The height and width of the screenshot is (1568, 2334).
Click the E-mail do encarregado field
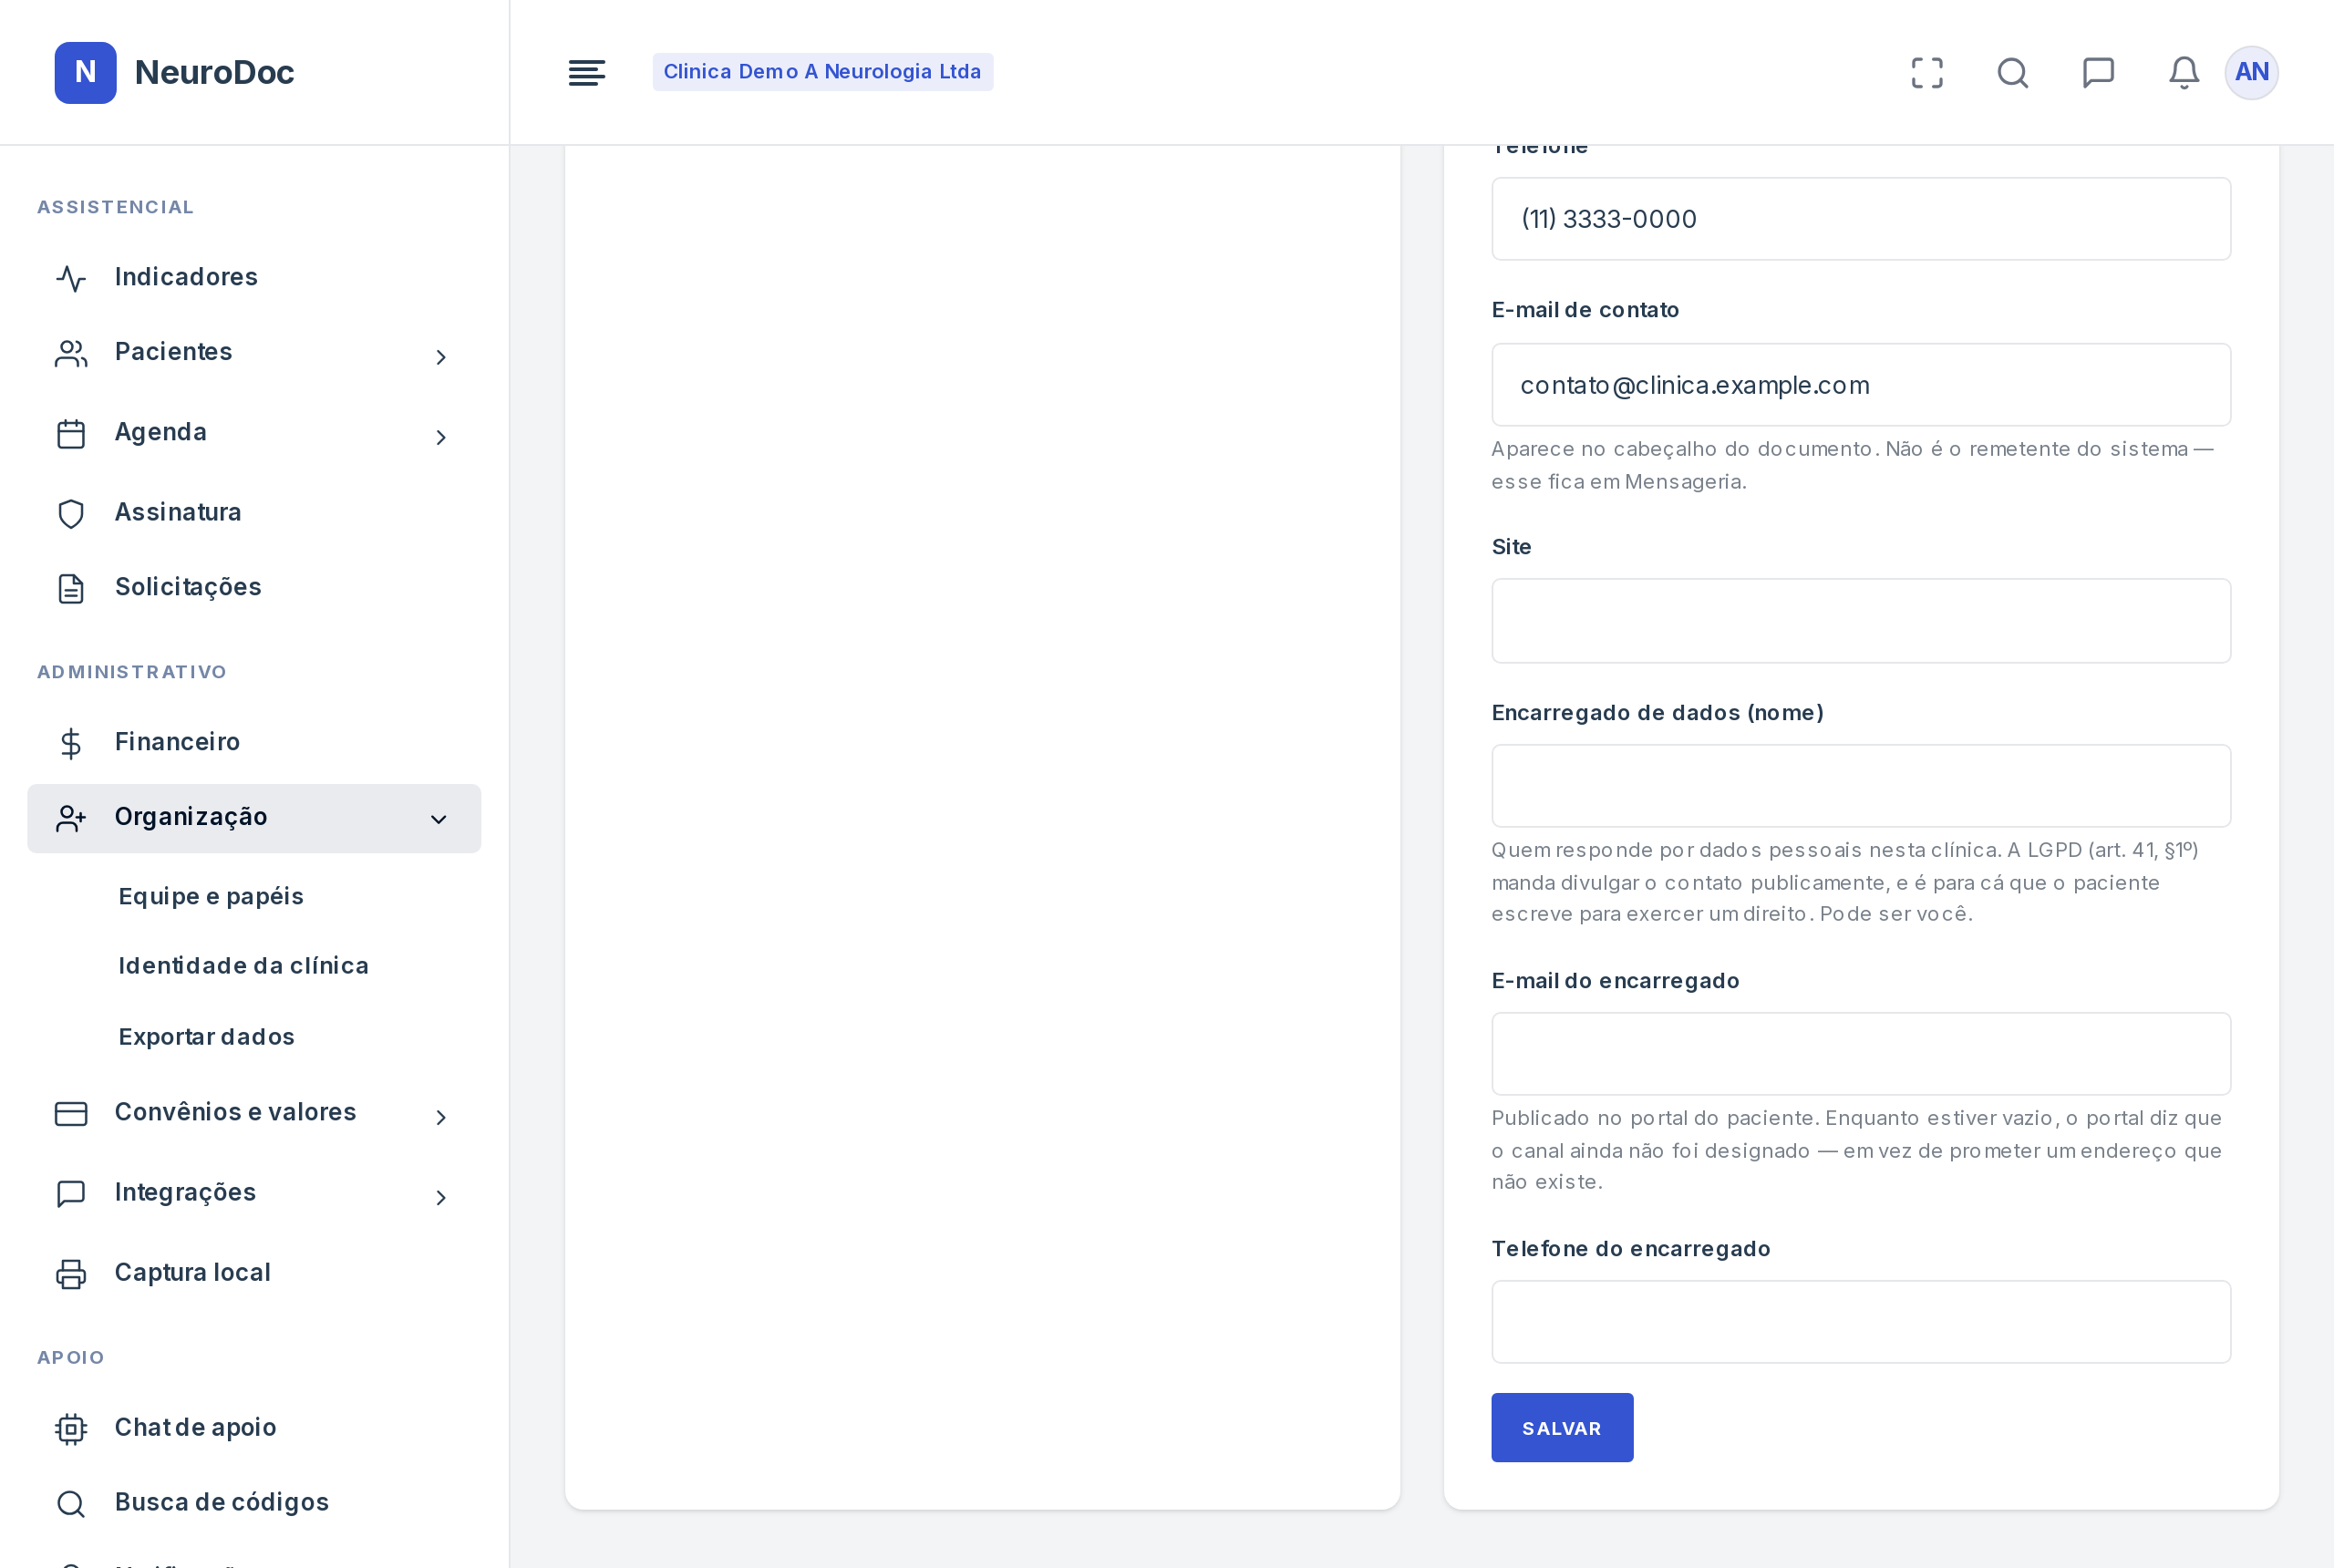click(x=1860, y=1054)
